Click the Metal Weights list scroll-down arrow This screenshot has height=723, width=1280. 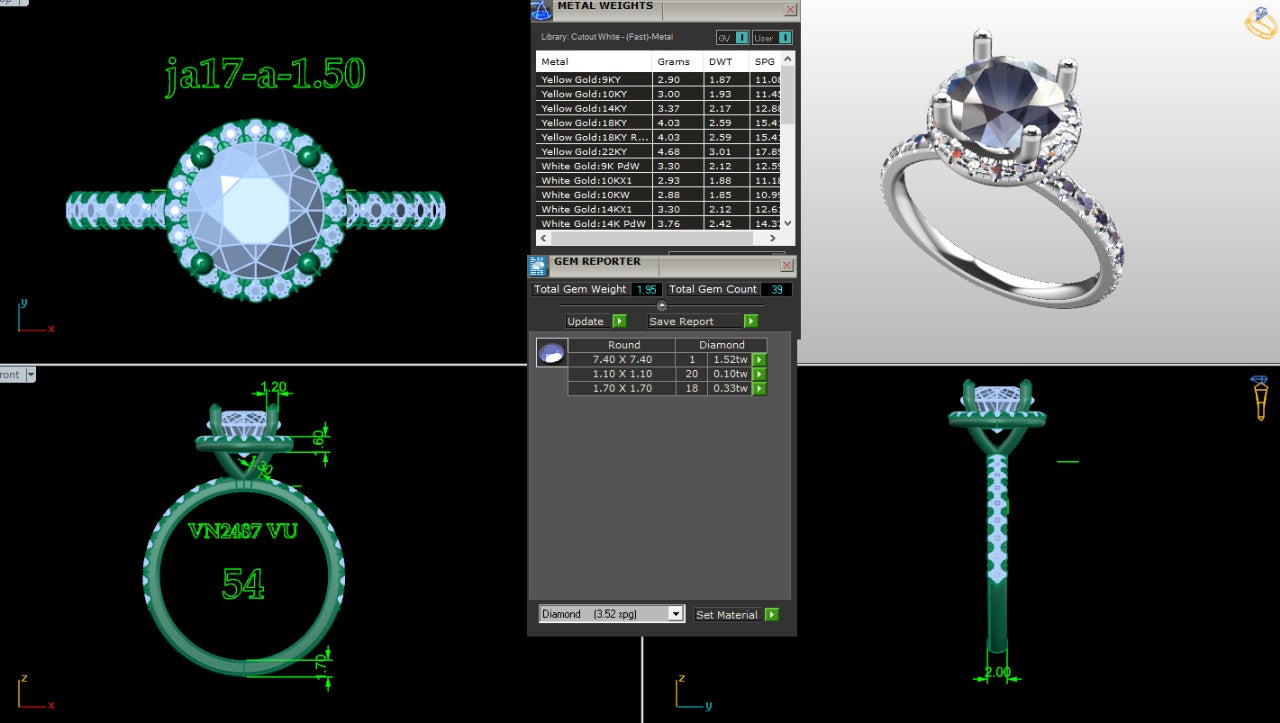coord(787,224)
